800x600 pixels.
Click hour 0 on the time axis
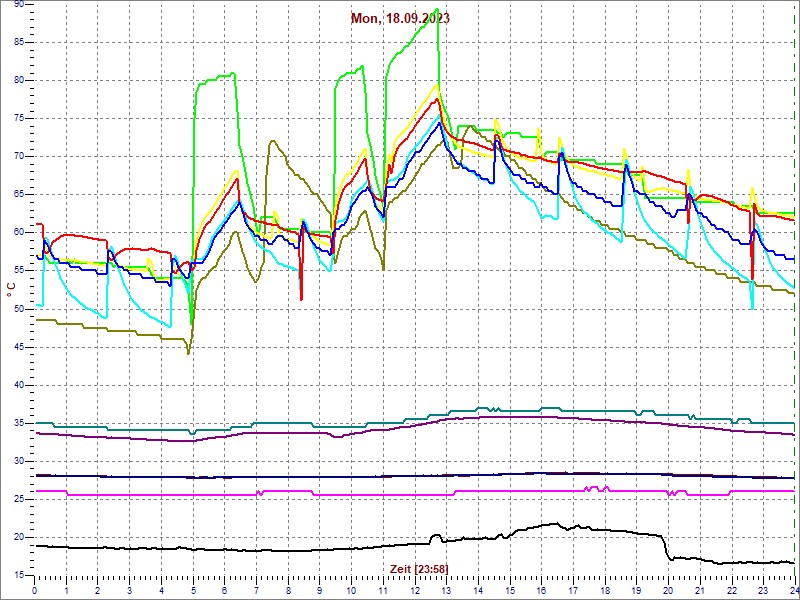(x=34, y=590)
